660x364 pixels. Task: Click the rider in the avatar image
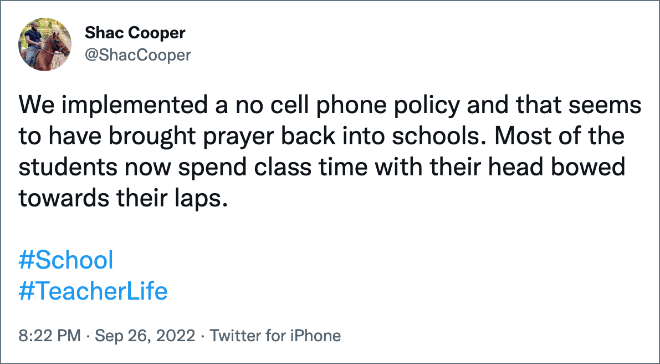(x=35, y=43)
